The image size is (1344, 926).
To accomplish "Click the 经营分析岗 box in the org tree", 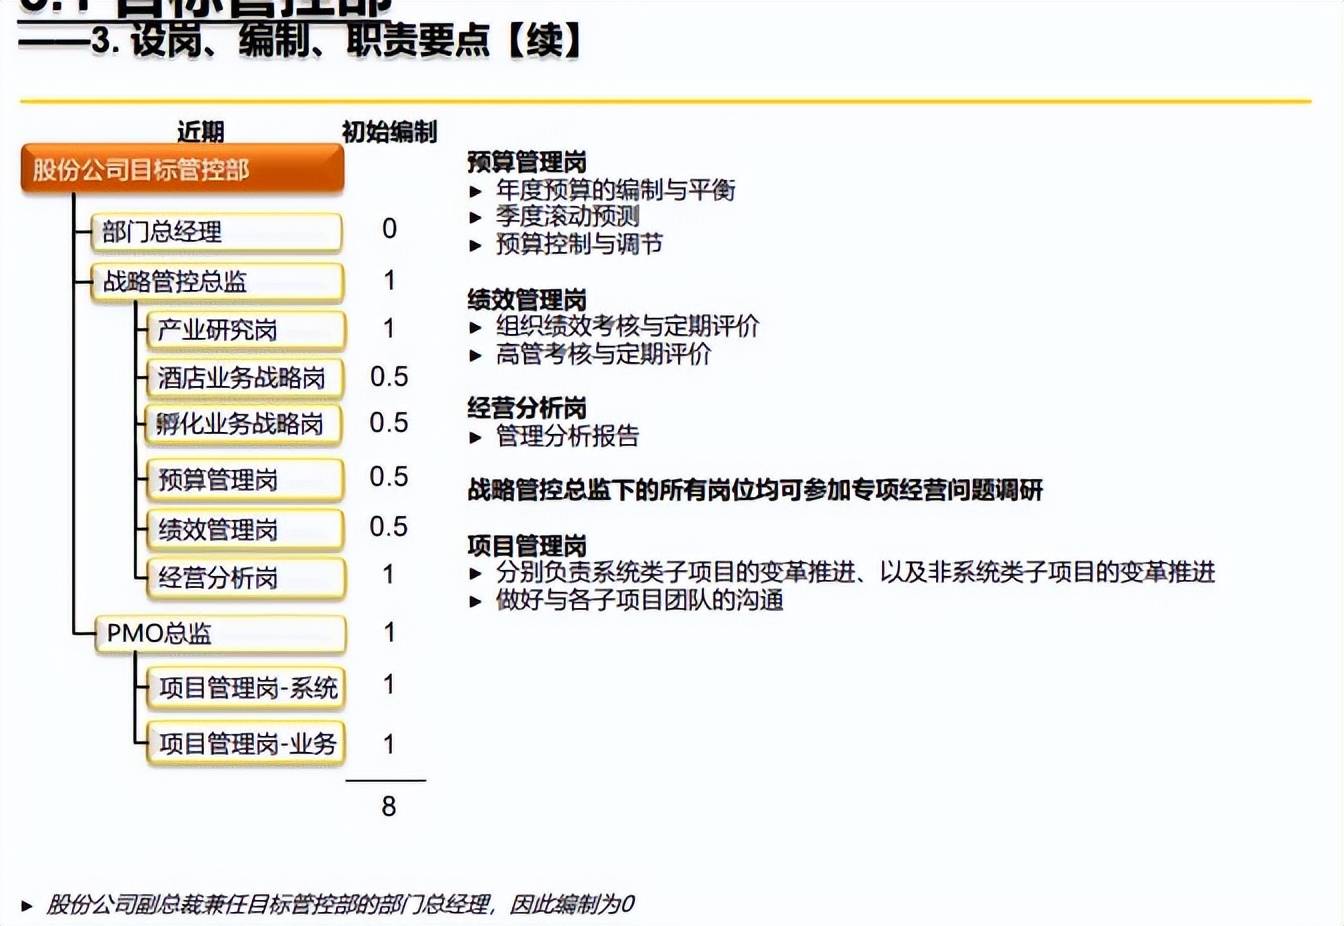I will [245, 578].
